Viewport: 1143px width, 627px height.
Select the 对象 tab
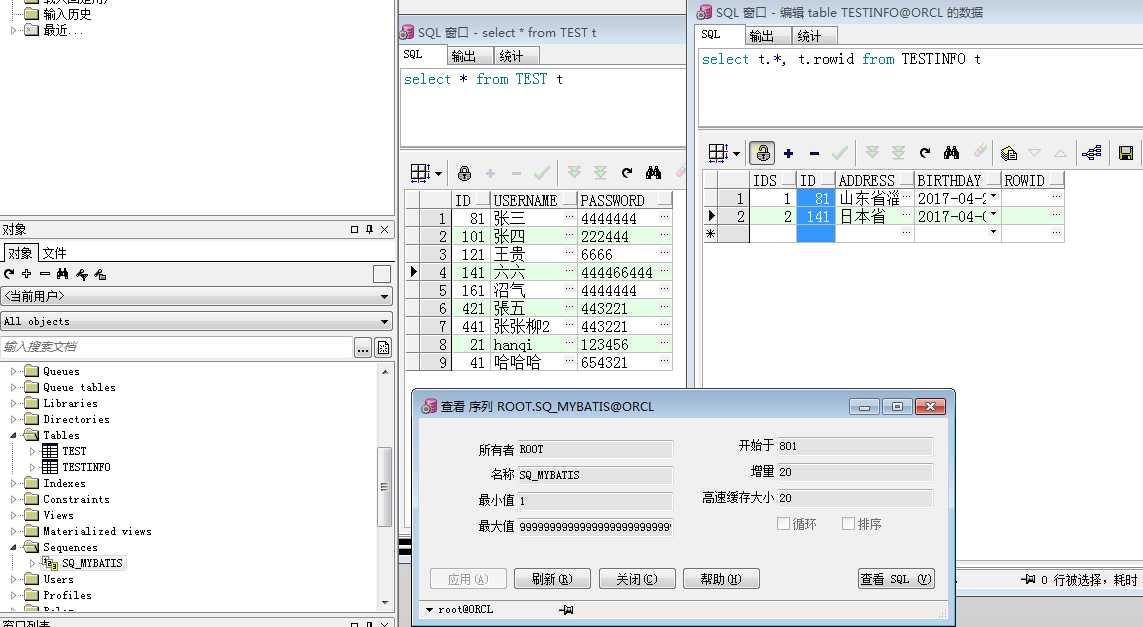coord(20,253)
